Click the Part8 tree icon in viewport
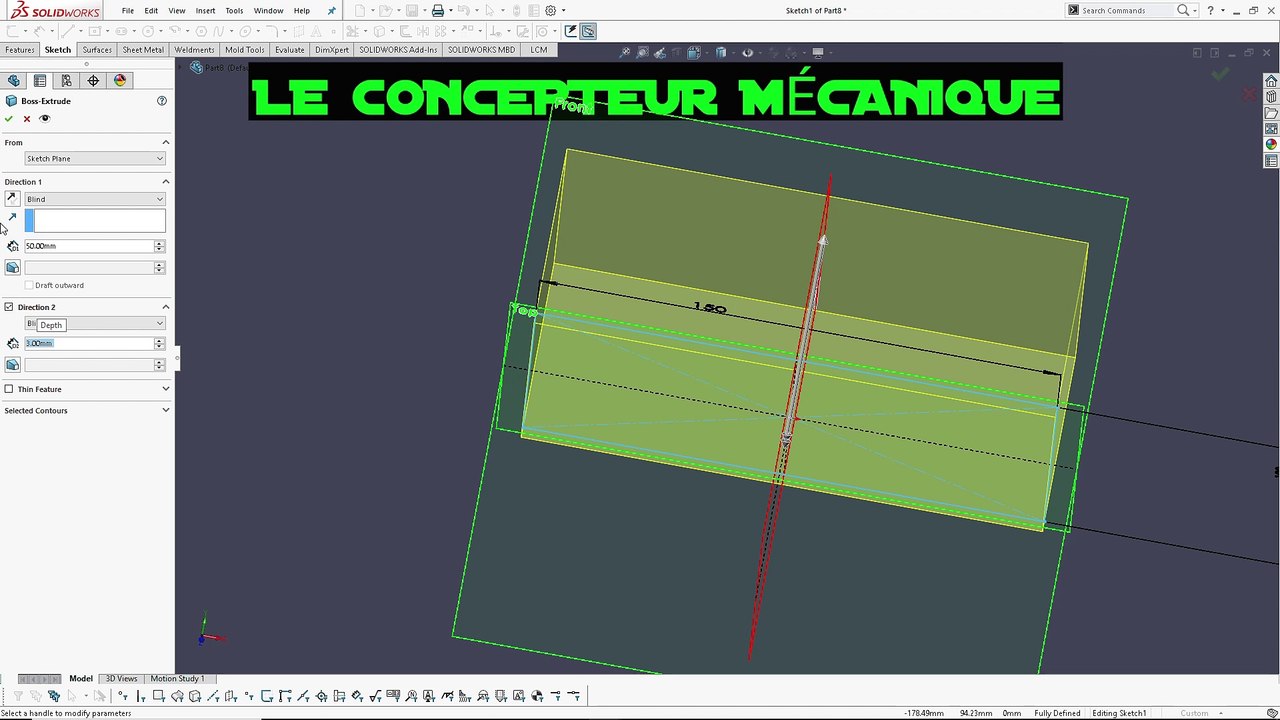This screenshot has width=1280, height=720. tap(196, 68)
